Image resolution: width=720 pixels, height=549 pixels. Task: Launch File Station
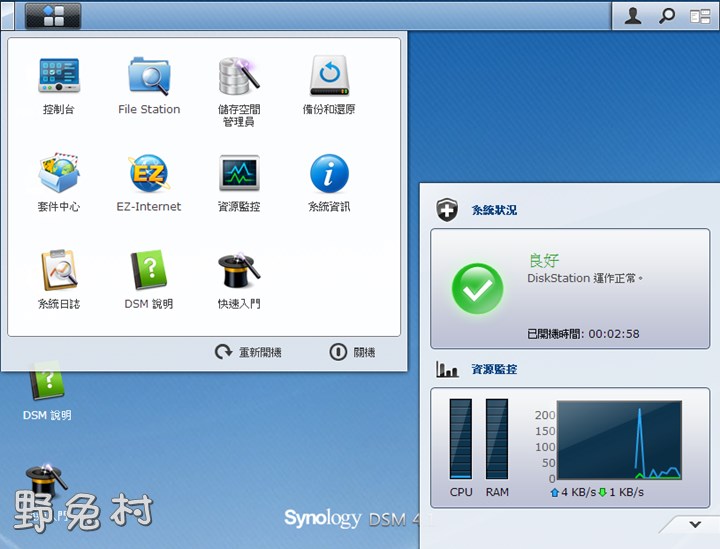[x=149, y=85]
